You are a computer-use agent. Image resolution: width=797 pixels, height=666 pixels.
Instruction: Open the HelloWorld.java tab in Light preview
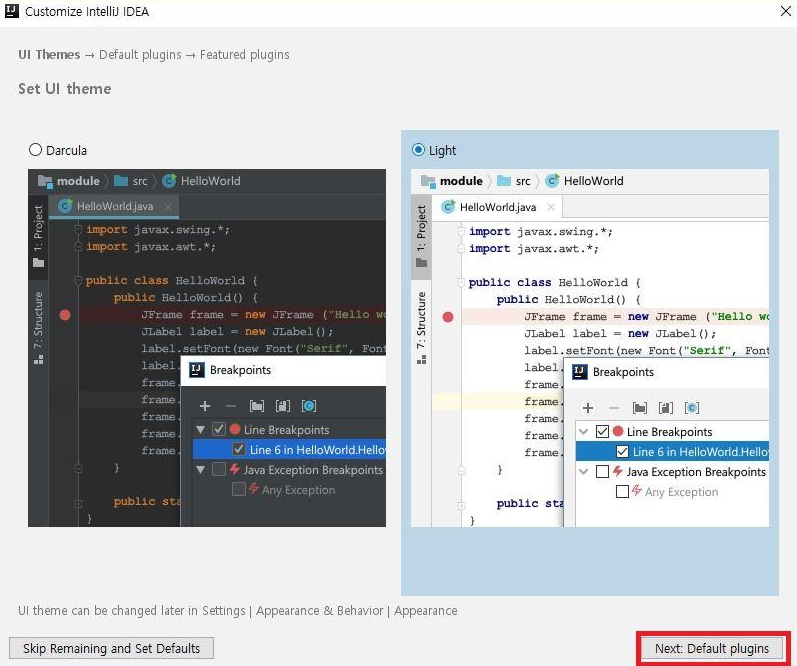coord(498,207)
